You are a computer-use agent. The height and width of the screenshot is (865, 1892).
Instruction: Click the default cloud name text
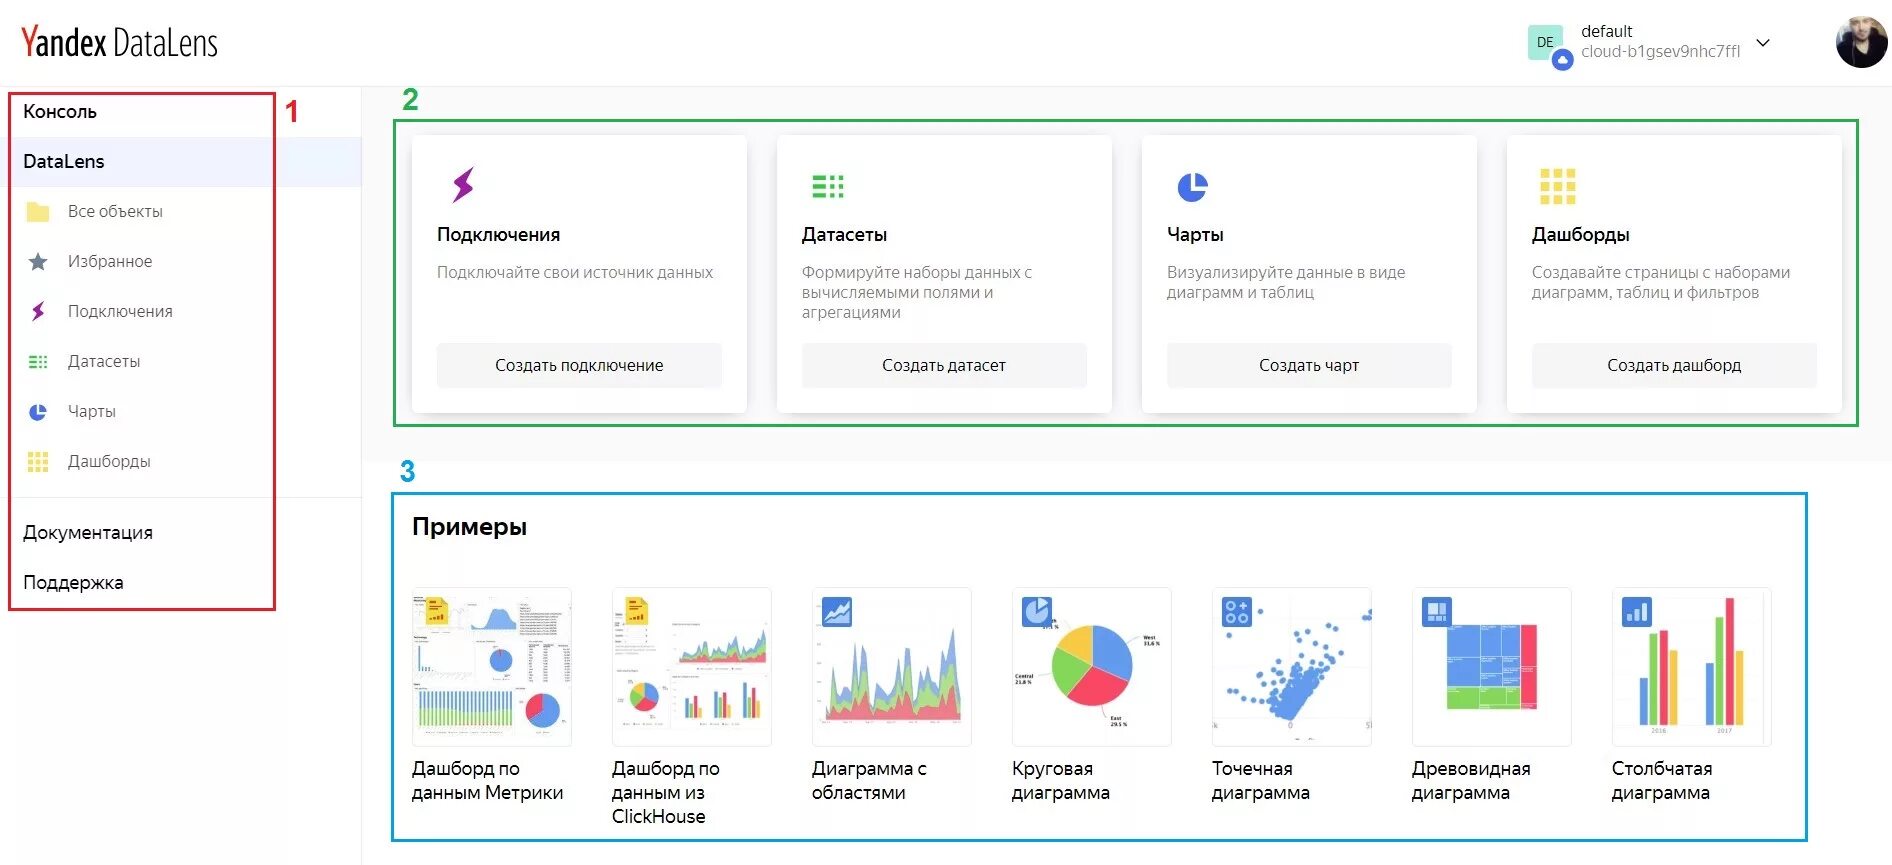(1606, 31)
